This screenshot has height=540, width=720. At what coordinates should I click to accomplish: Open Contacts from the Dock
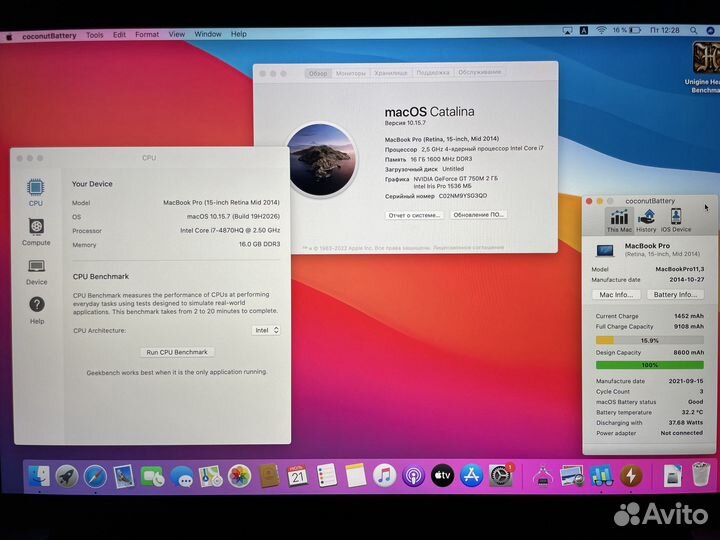[x=269, y=476]
